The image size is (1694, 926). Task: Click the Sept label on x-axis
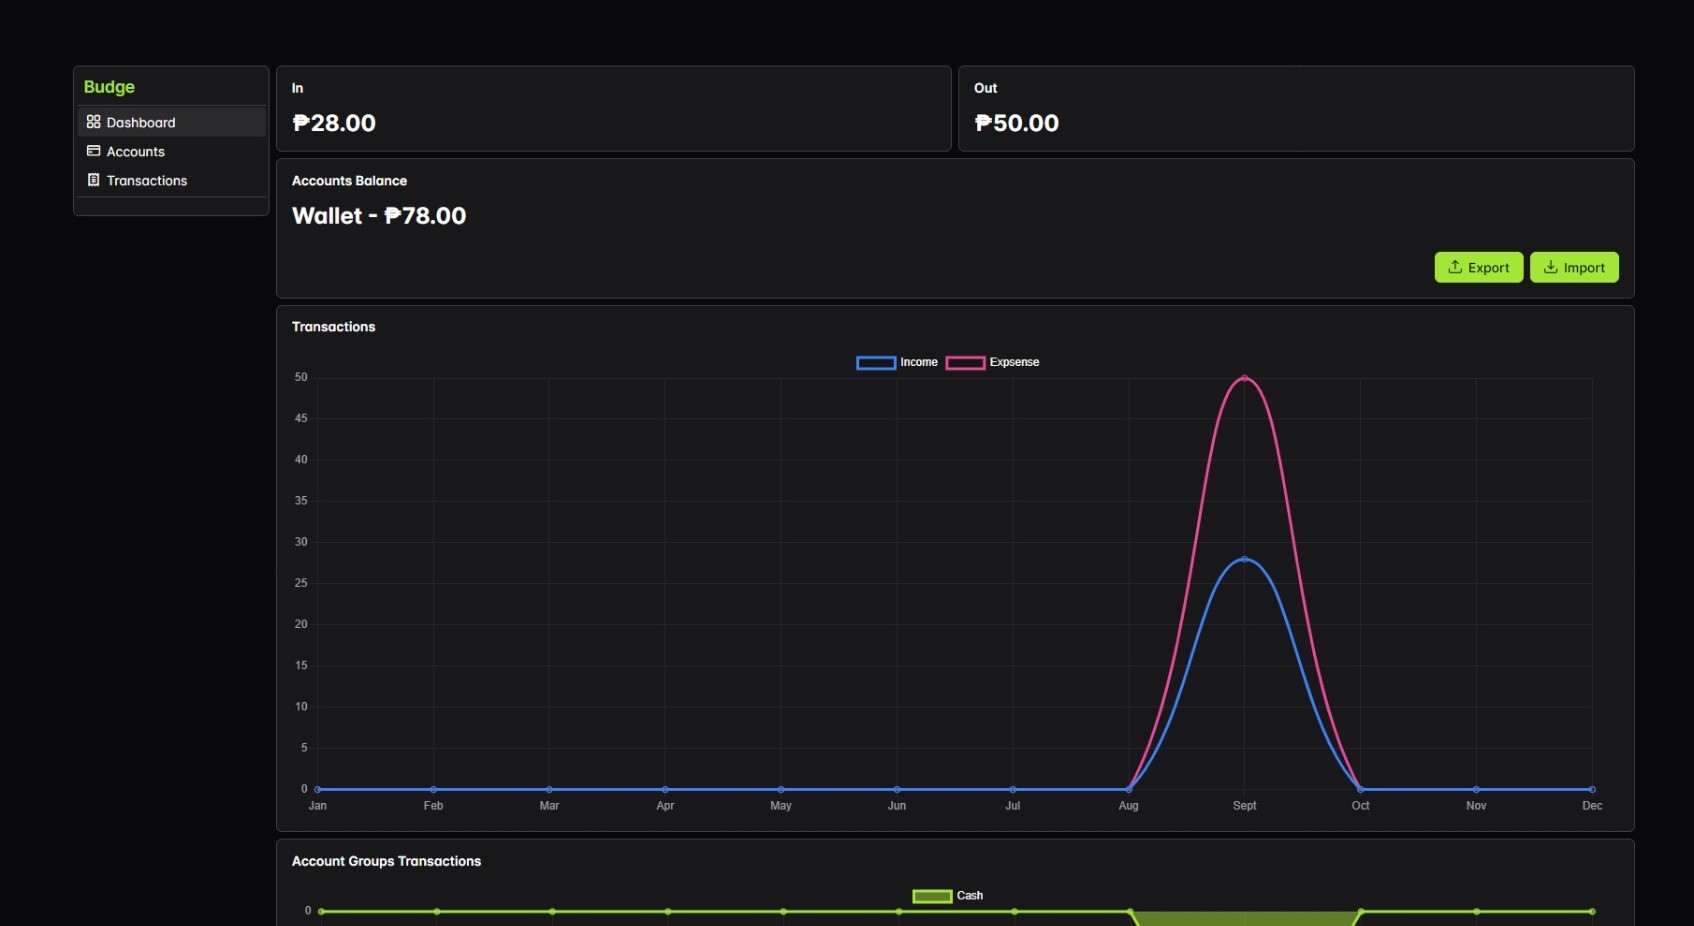click(1244, 806)
